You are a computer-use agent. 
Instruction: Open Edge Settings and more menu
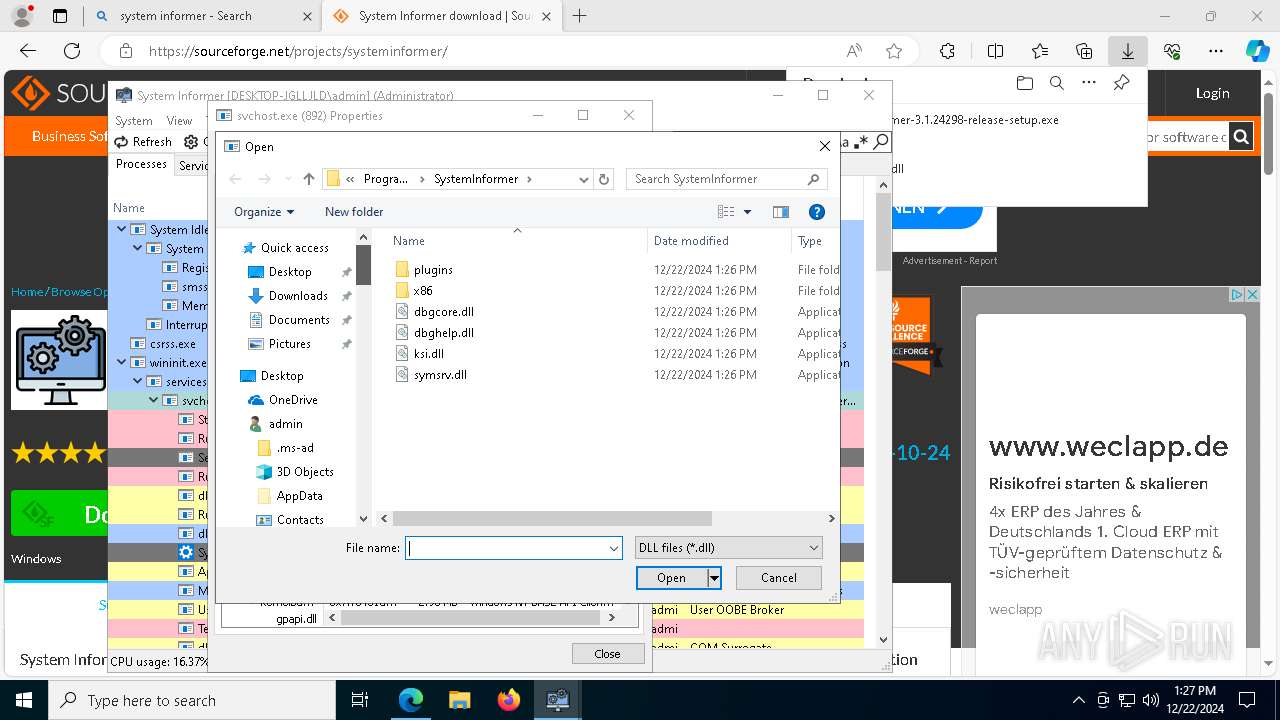[x=1216, y=51]
